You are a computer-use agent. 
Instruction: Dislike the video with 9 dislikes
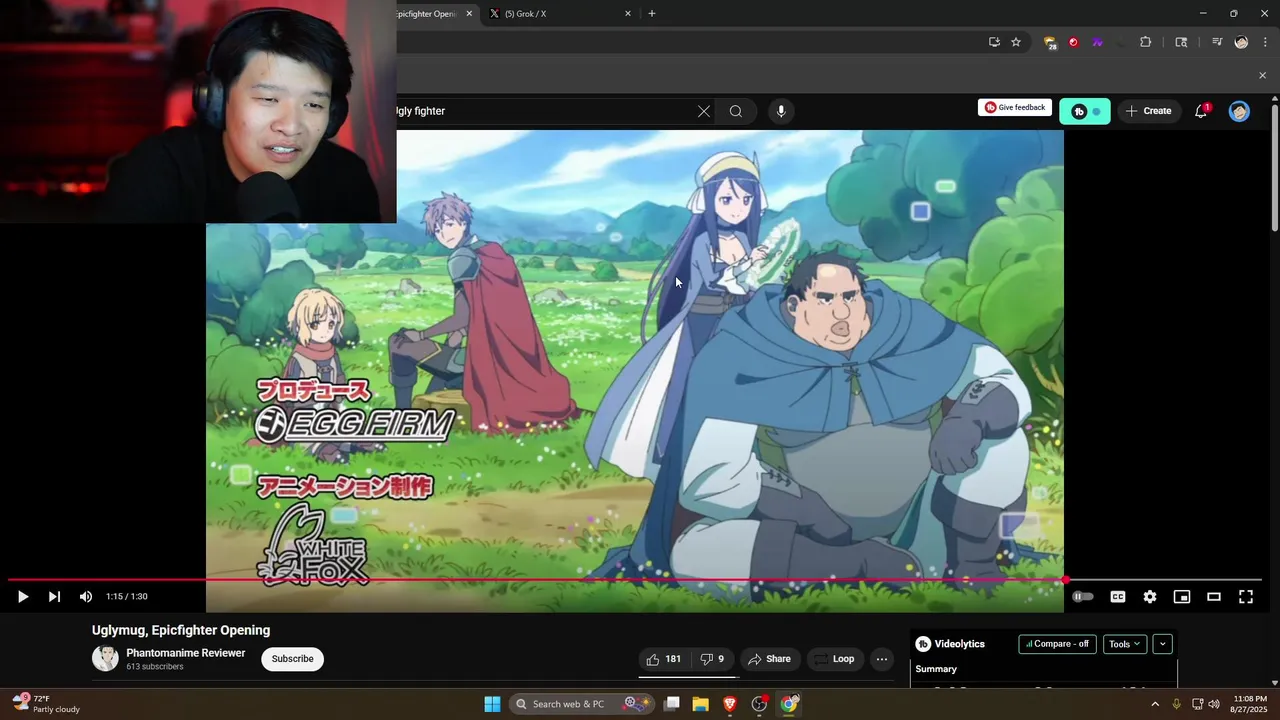712,659
